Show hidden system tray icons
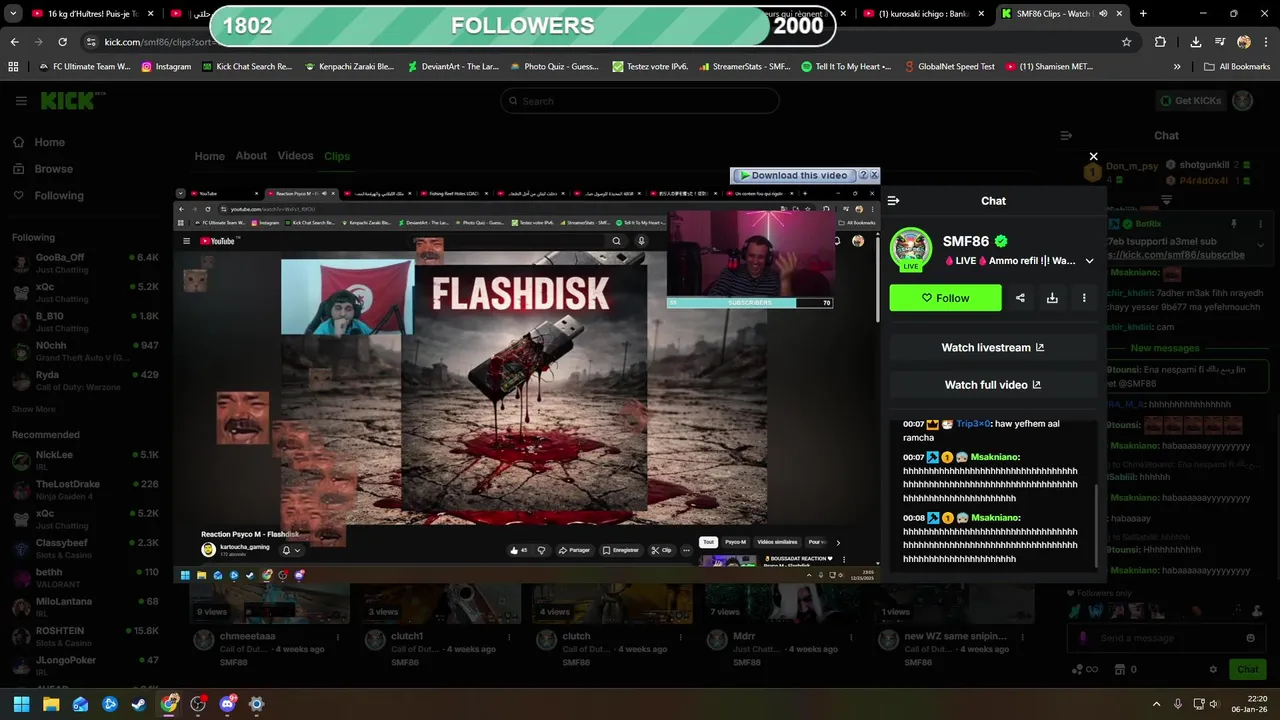 [1156, 704]
